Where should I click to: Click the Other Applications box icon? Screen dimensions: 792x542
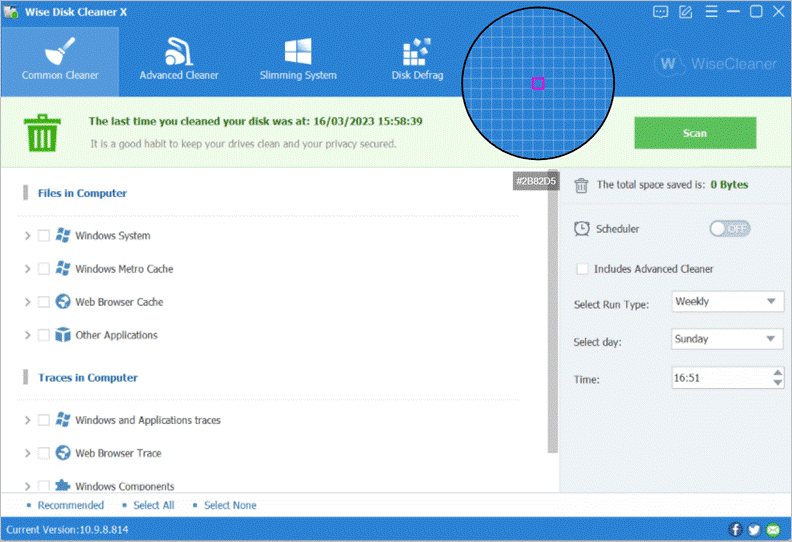[63, 335]
